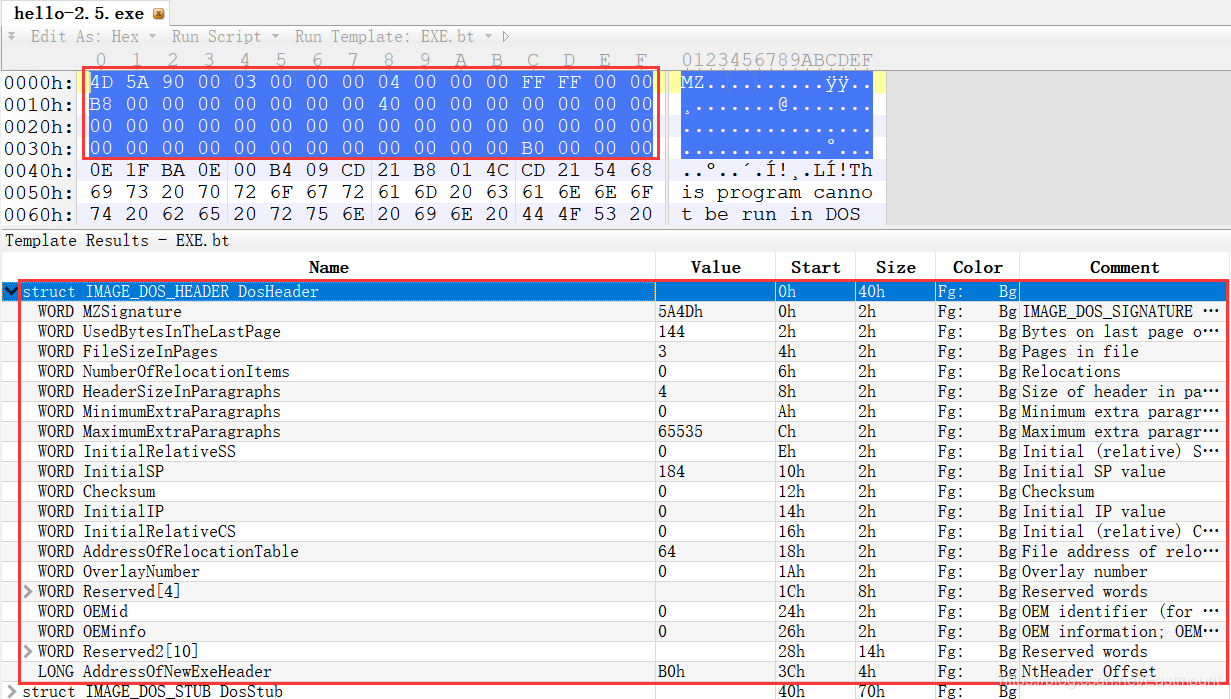Collapse the struct IMAGE_DOS_HEADER DosHeader node
The image size is (1231, 699).
pos(11,292)
